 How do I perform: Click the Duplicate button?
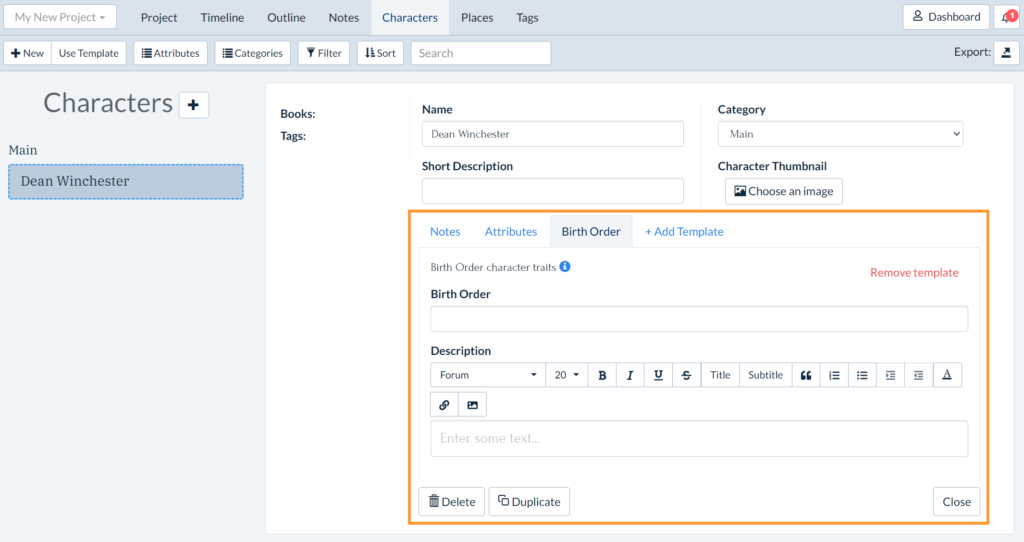529,502
